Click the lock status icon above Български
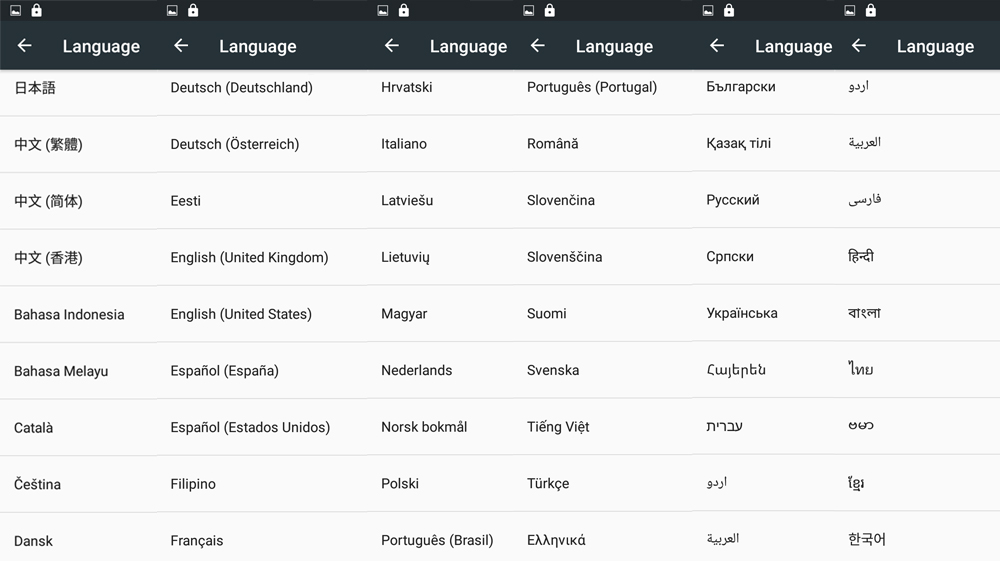The image size is (1000, 561). point(729,10)
